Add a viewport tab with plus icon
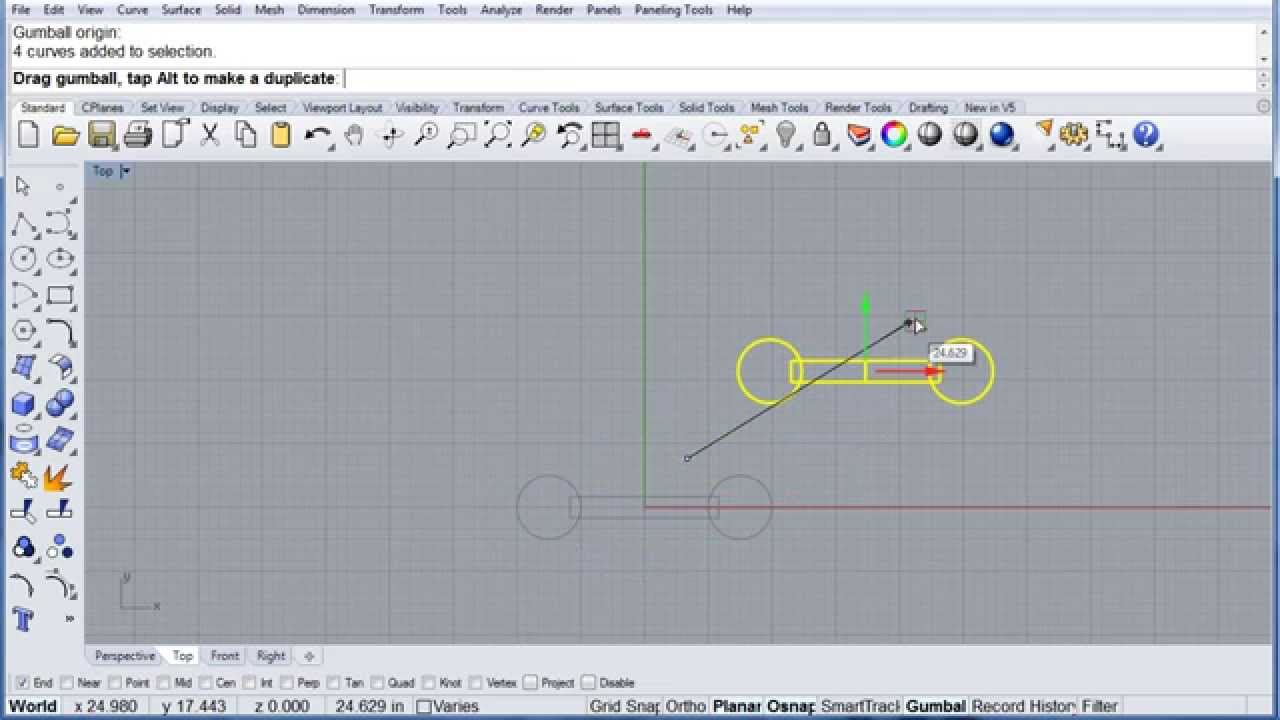Viewport: 1280px width, 720px height. click(x=309, y=656)
